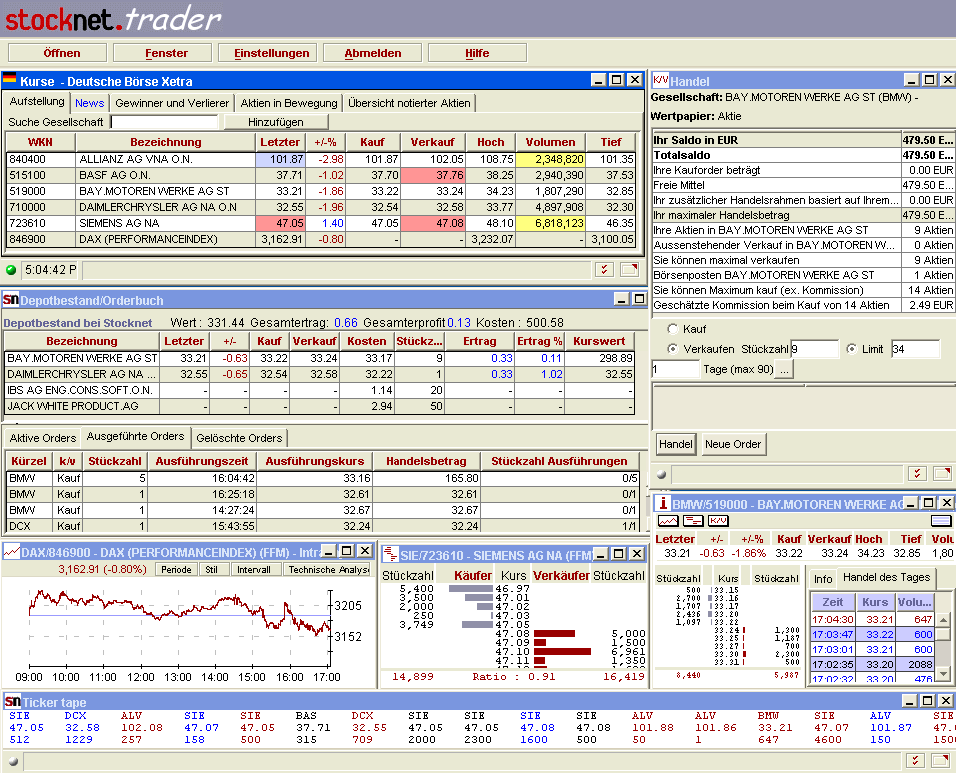Image resolution: width=956 pixels, height=773 pixels.
Task: Click the Hinzufügen button
Action: tap(276, 122)
